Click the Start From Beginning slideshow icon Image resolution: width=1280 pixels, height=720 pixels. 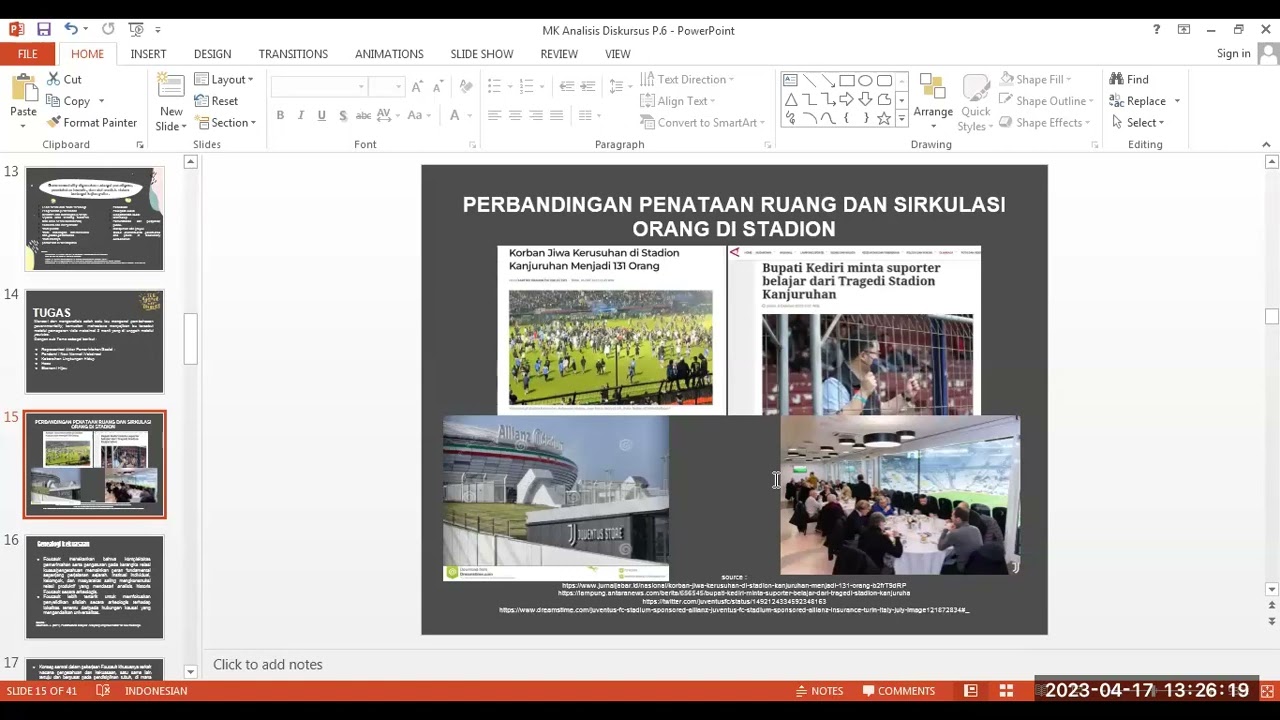[x=136, y=30]
